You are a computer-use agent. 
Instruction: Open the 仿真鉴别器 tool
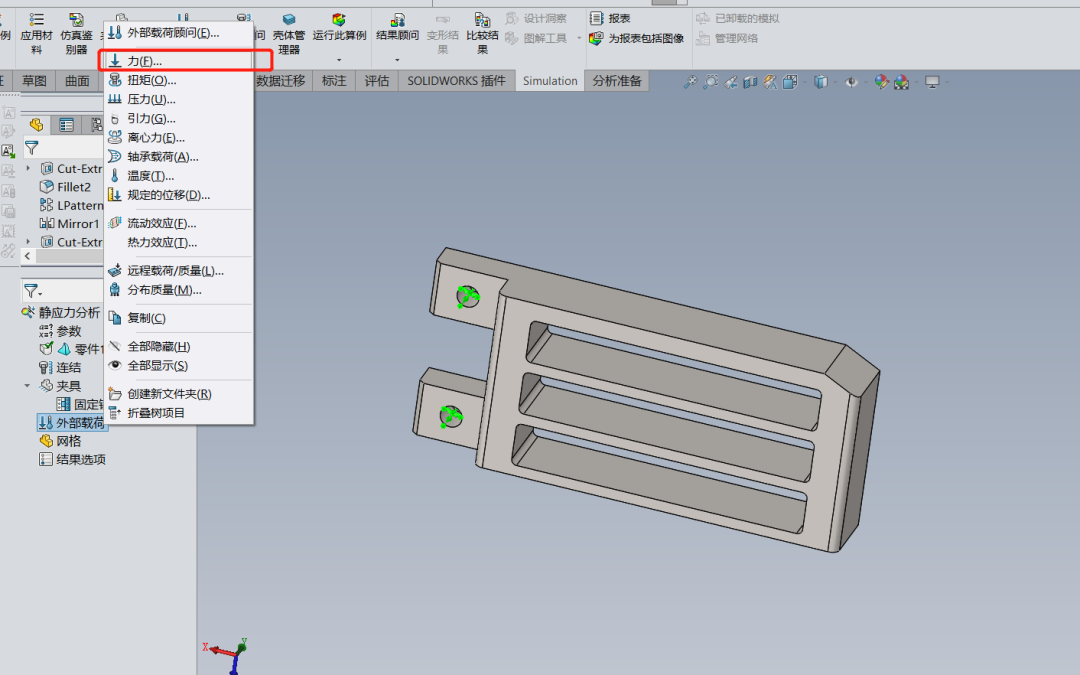click(x=76, y=33)
